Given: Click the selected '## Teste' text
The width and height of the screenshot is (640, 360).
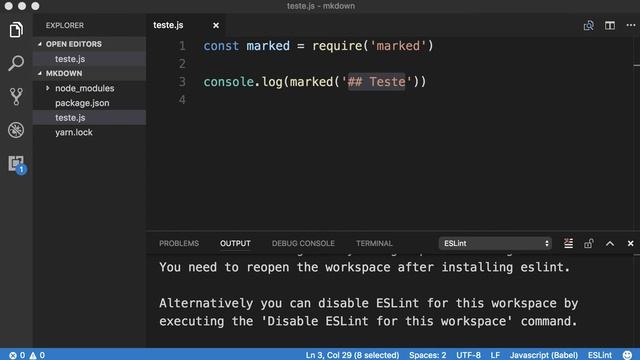Looking at the screenshot, I should (376, 82).
